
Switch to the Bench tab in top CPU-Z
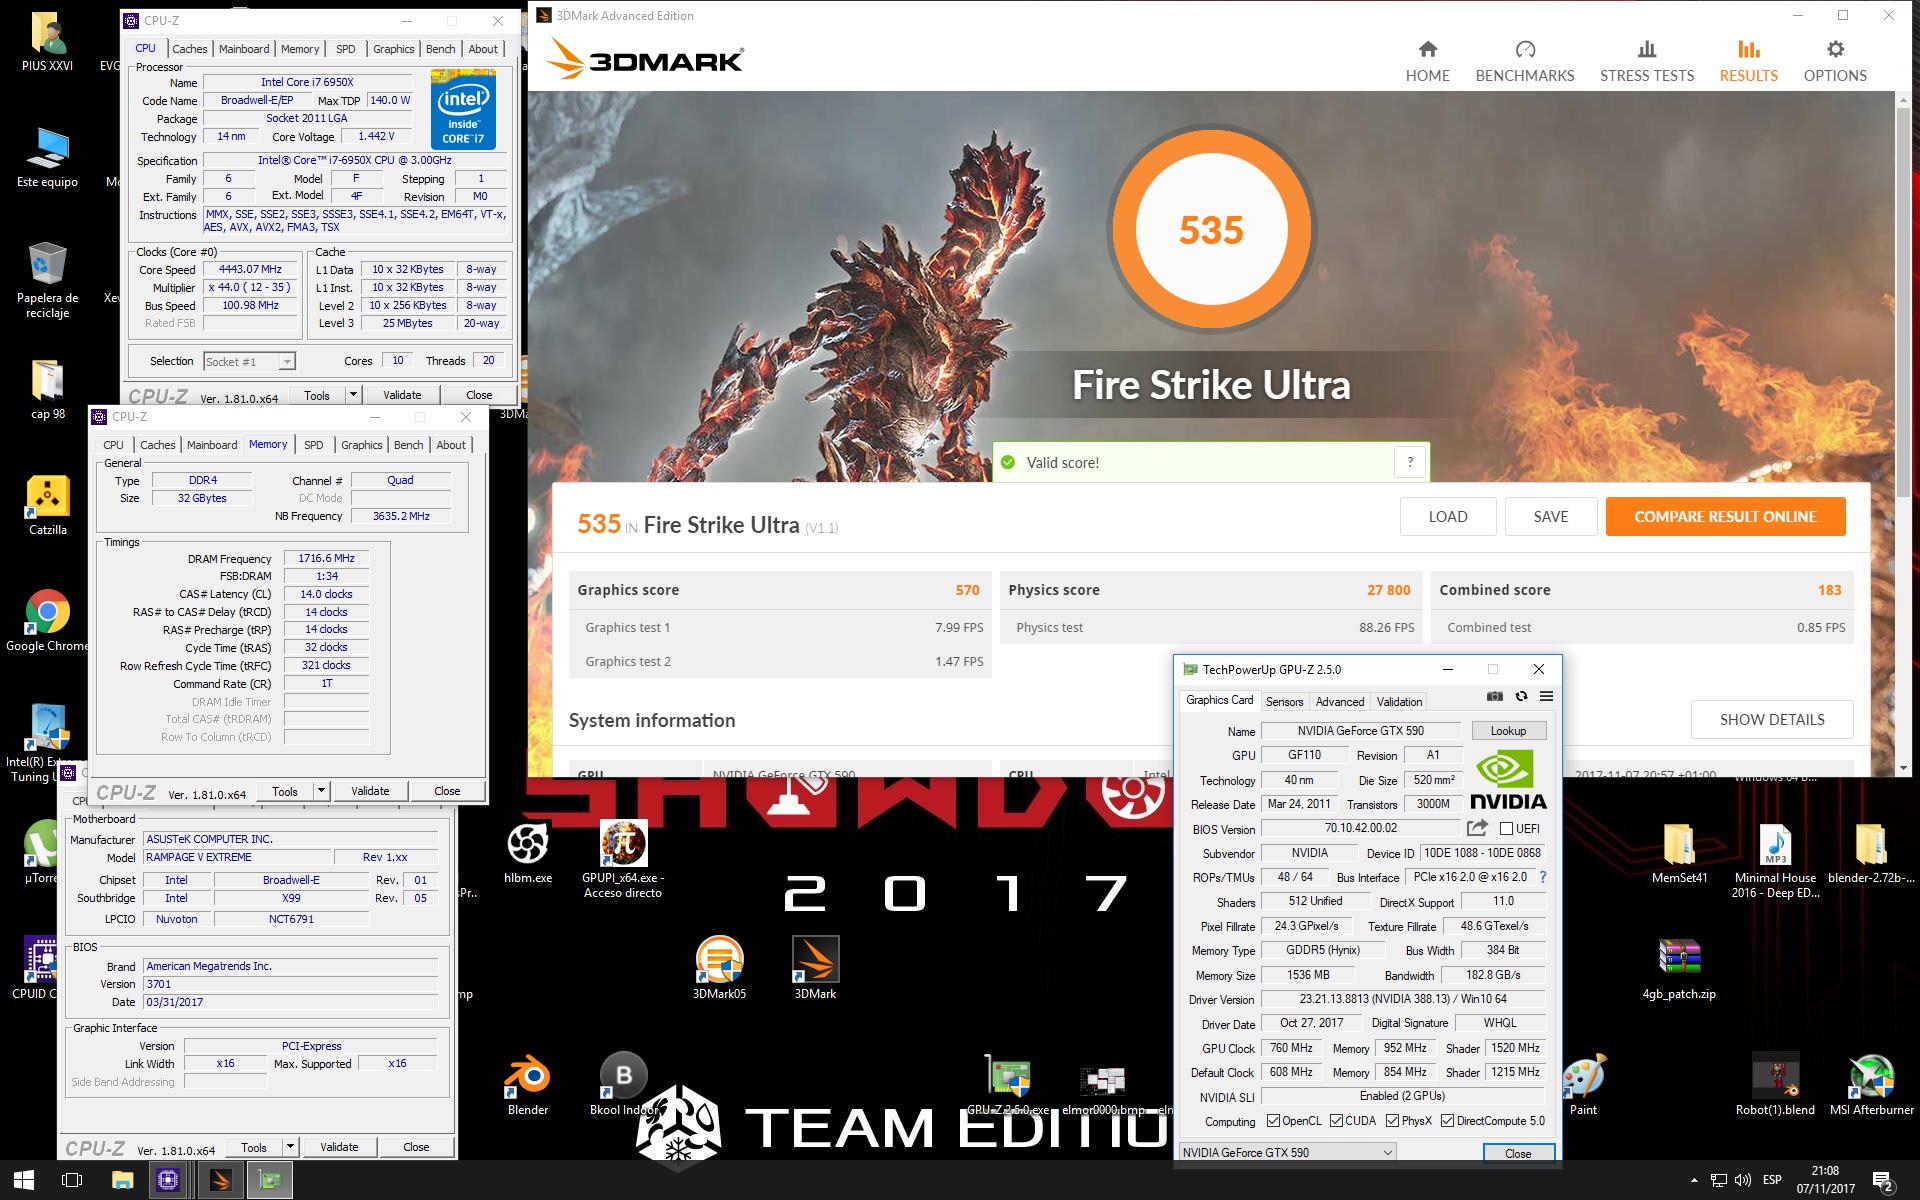click(440, 49)
